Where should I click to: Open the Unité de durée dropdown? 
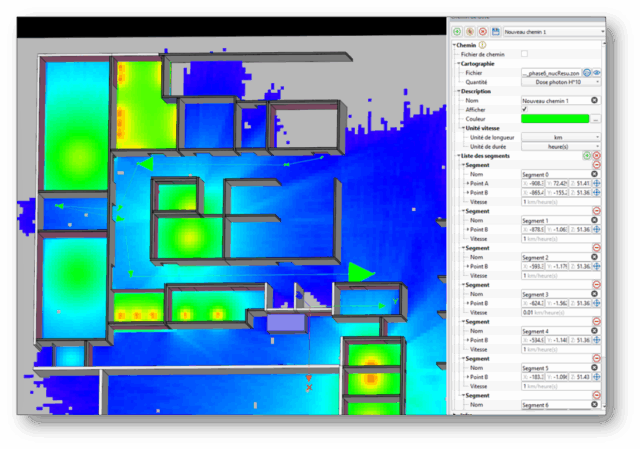[561, 146]
